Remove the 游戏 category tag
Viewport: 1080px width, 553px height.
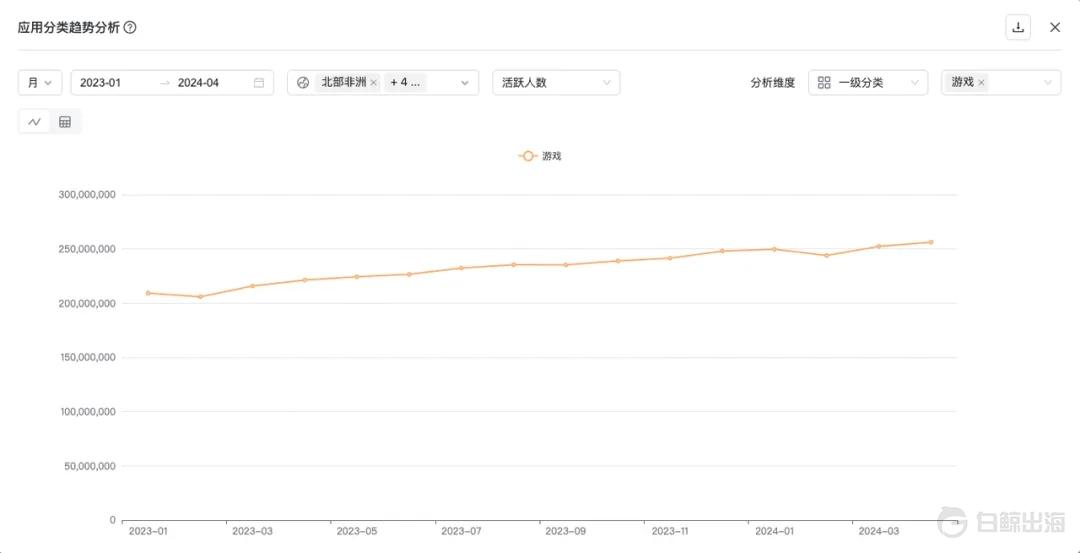pyautogui.click(x=981, y=83)
